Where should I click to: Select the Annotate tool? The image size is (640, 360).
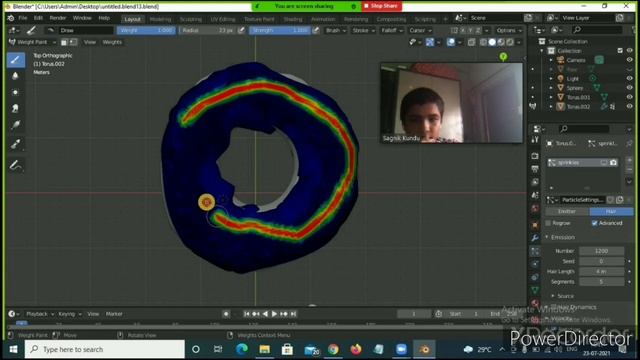[x=16, y=165]
